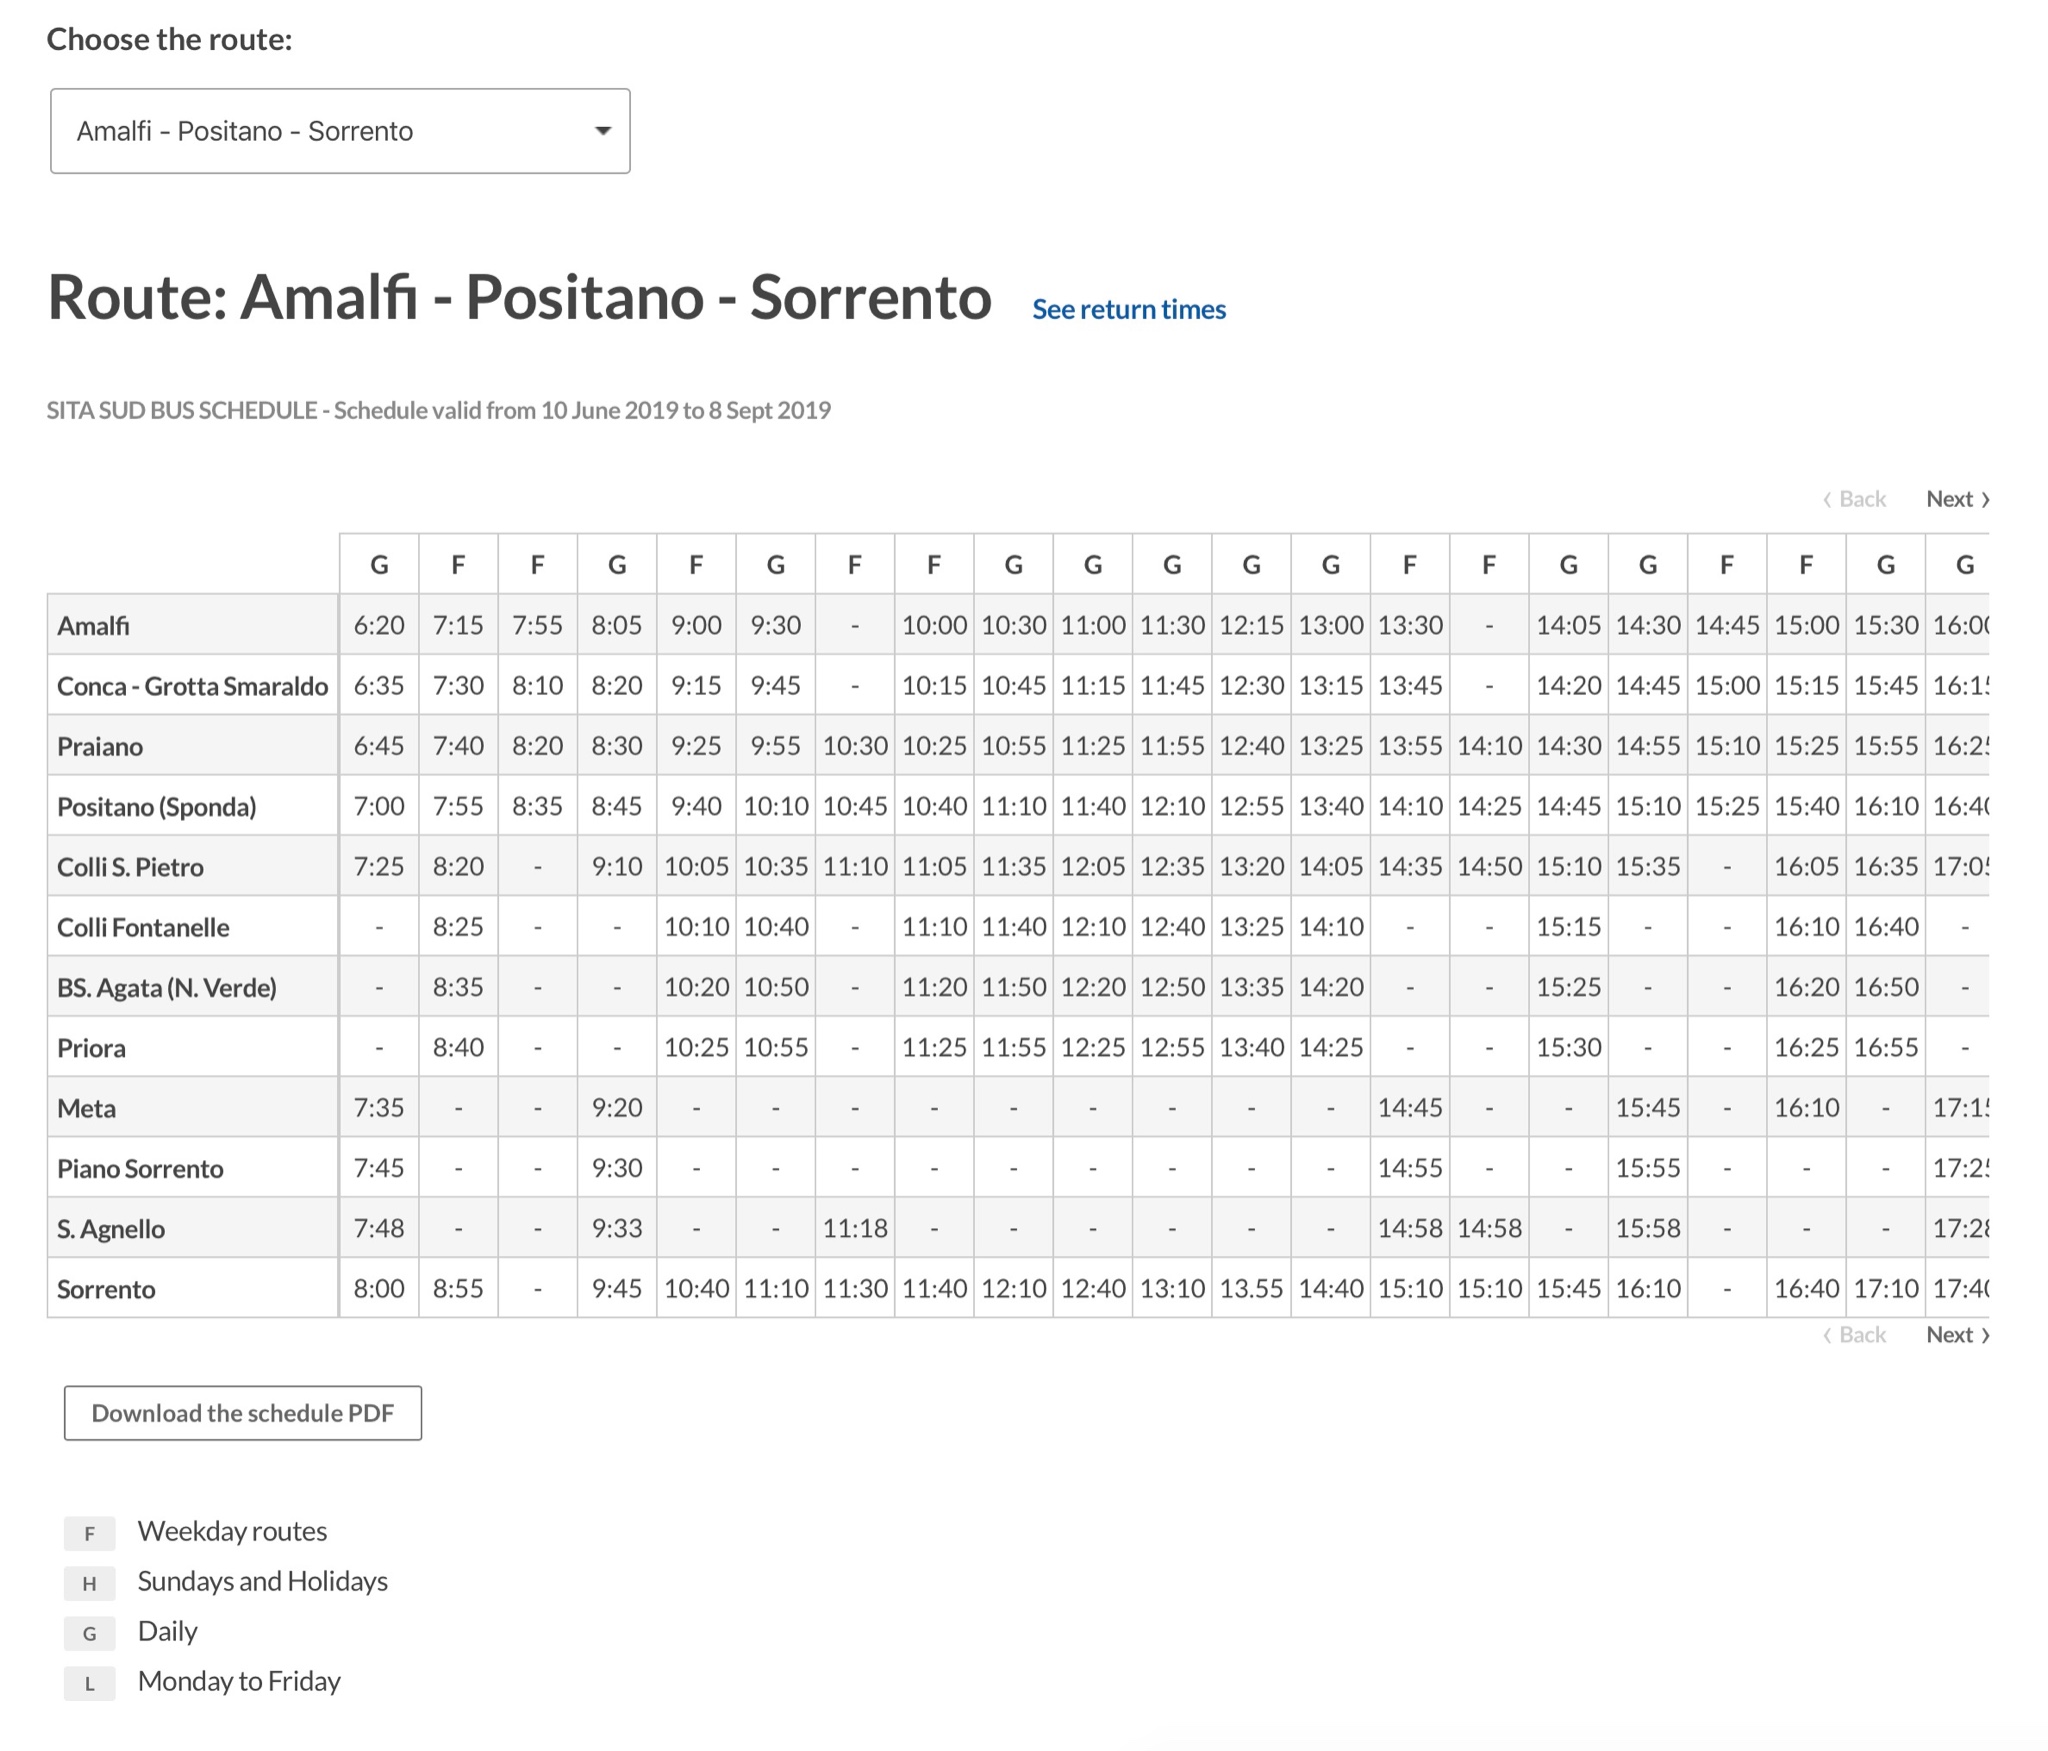Select the Amalfi row header
The height and width of the screenshot is (1751, 2048).
(x=193, y=625)
